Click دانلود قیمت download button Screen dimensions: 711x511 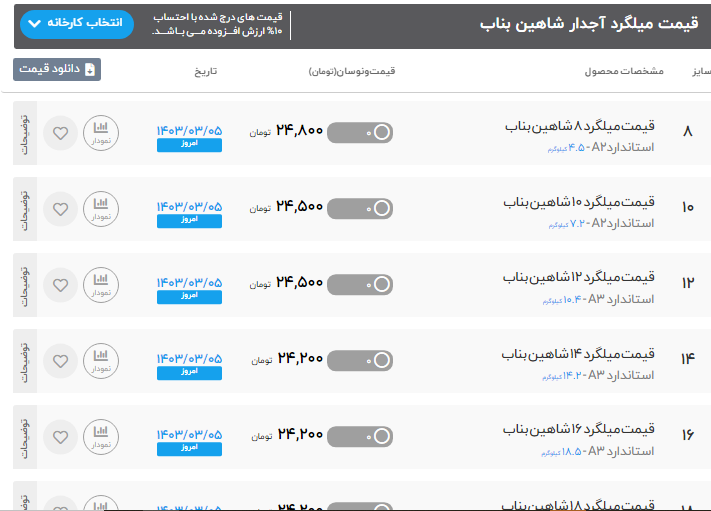pyautogui.click(x=57, y=70)
